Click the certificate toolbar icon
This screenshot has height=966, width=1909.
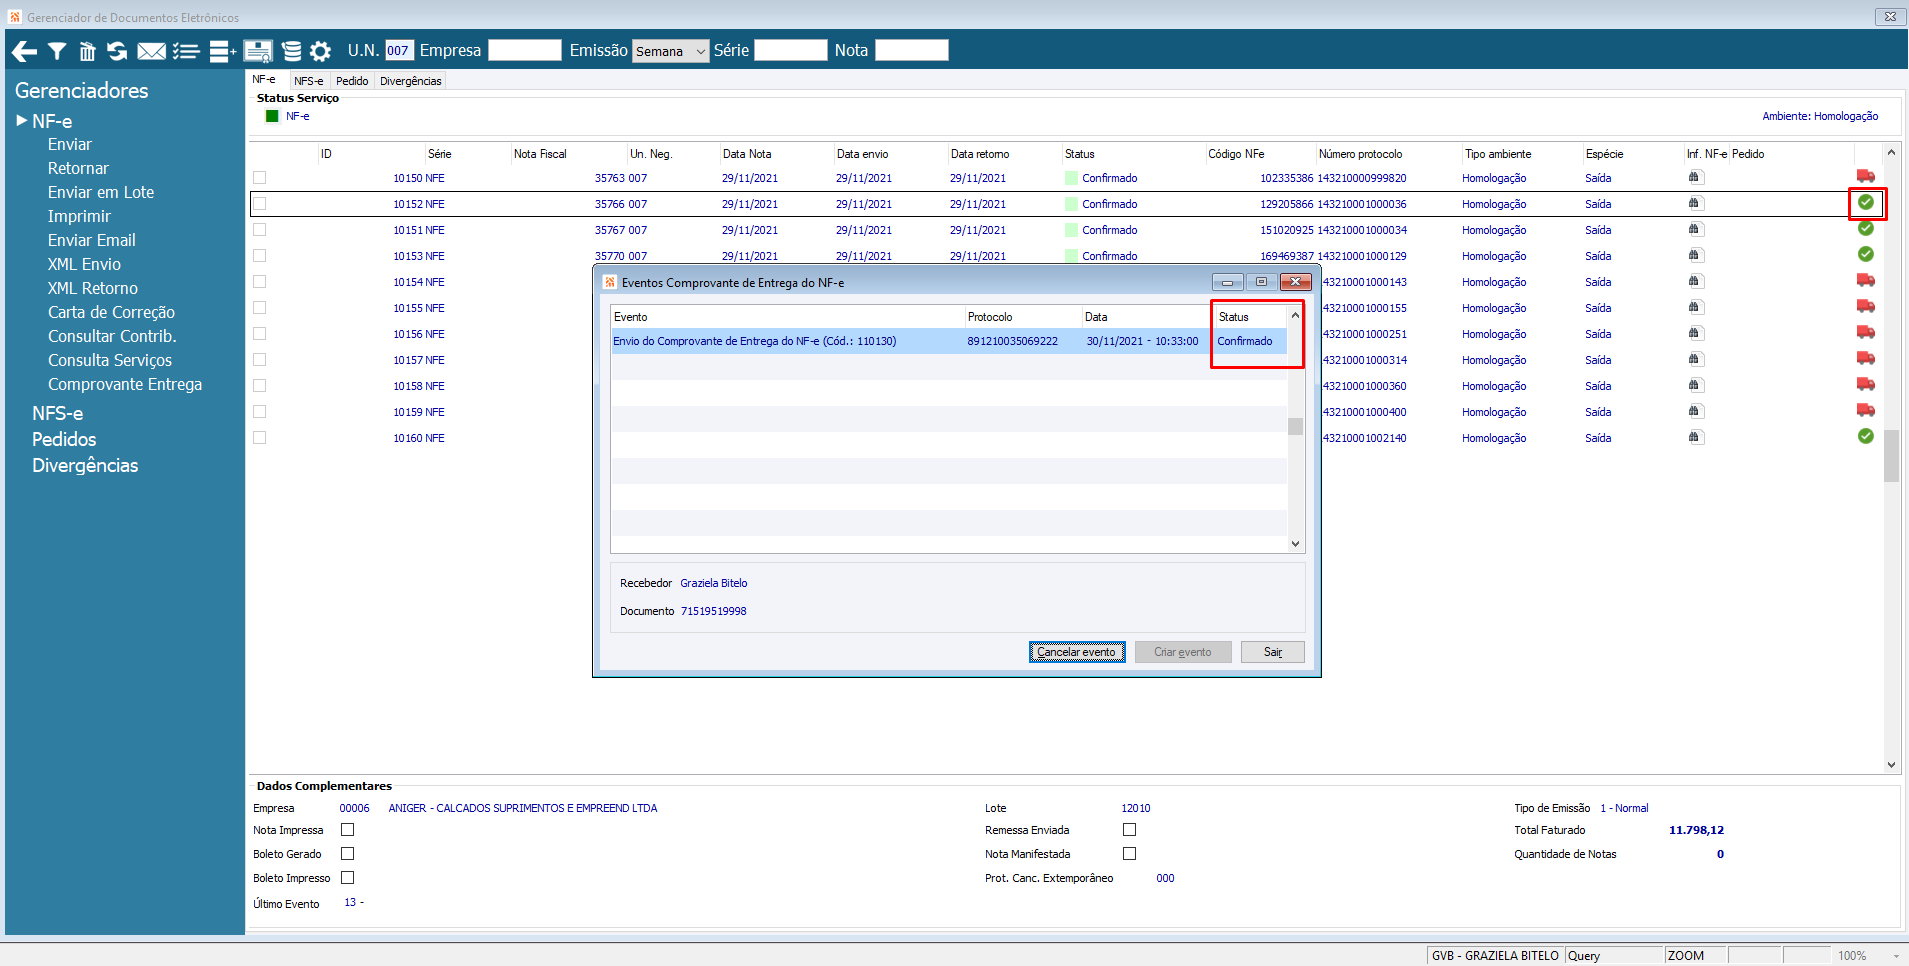click(258, 51)
